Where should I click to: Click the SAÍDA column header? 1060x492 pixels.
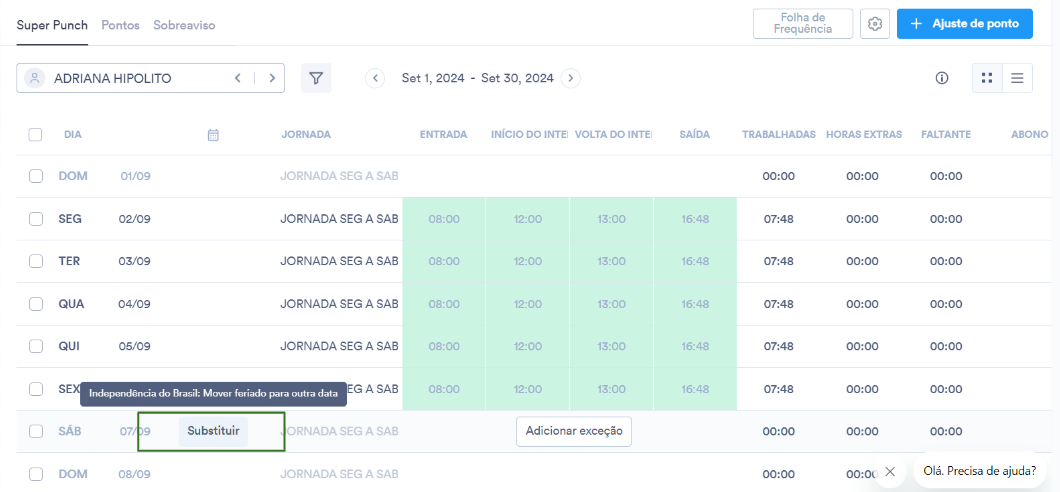coord(695,134)
